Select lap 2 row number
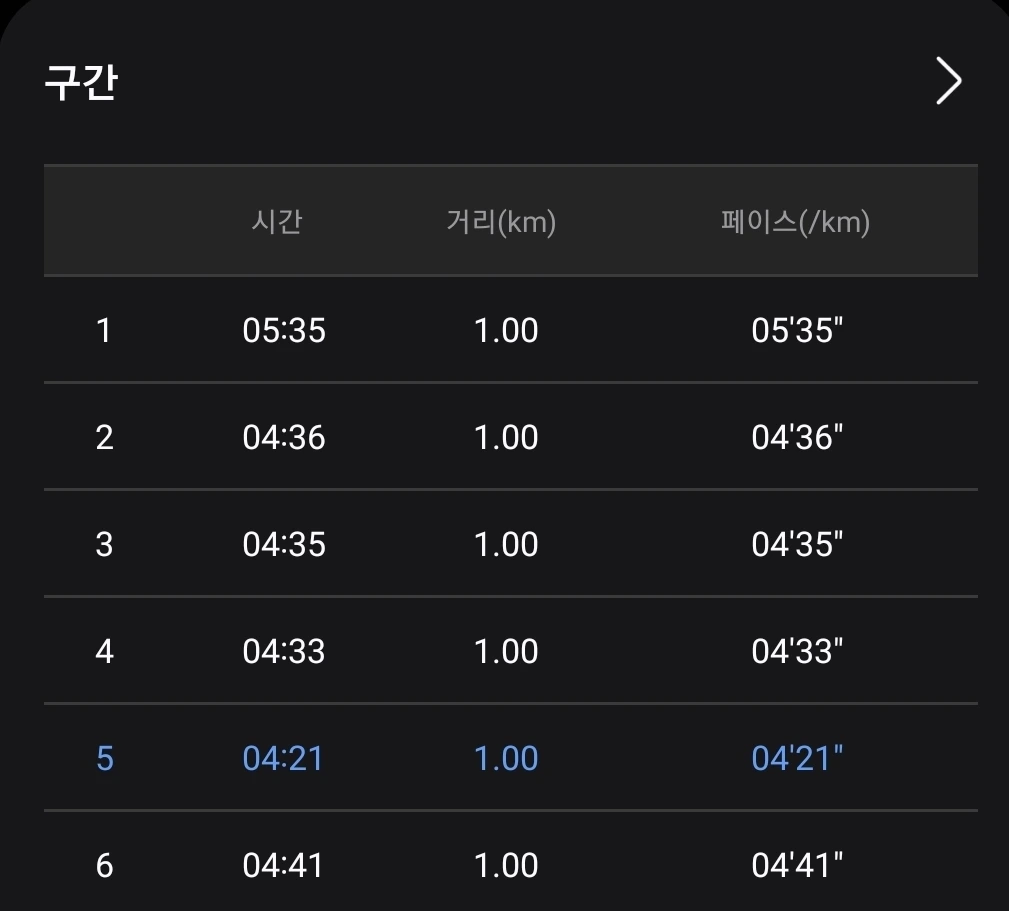 pyautogui.click(x=104, y=437)
